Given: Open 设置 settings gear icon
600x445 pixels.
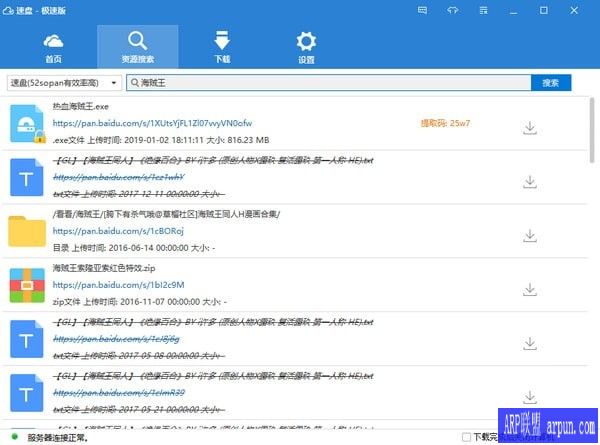Looking at the screenshot, I should (x=306, y=46).
